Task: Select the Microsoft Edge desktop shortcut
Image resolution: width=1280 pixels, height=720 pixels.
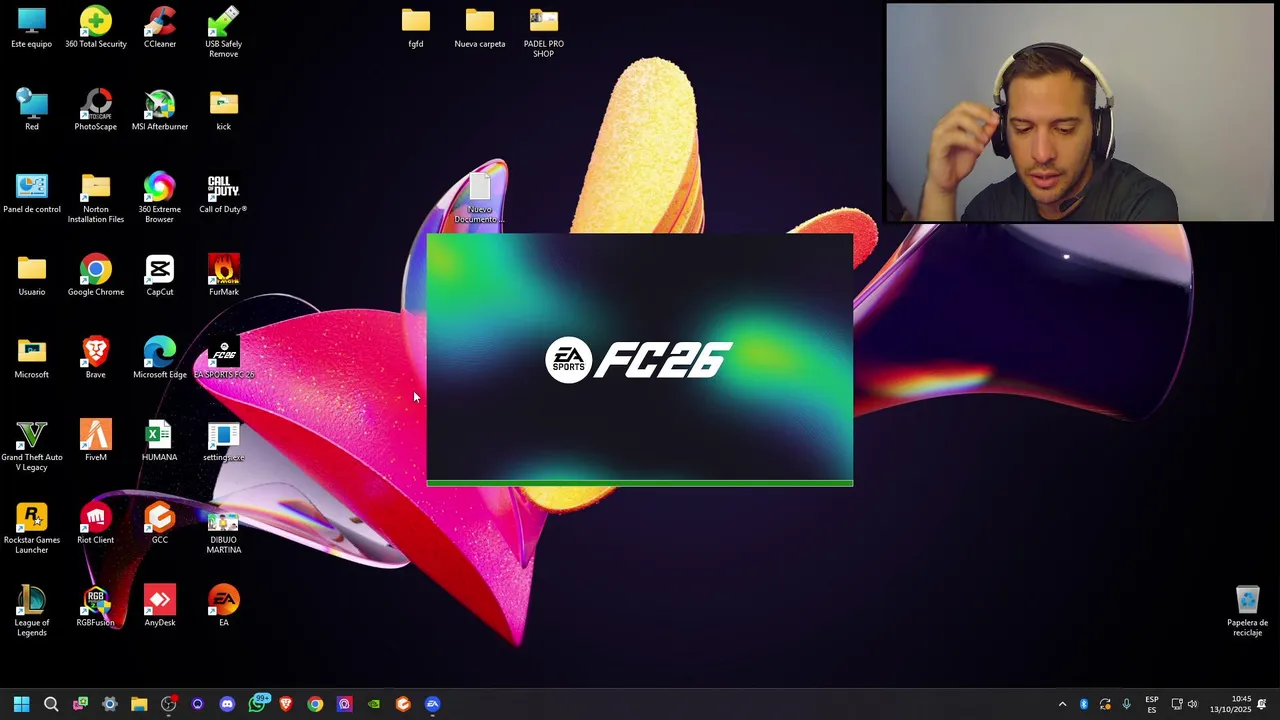Action: (x=160, y=359)
